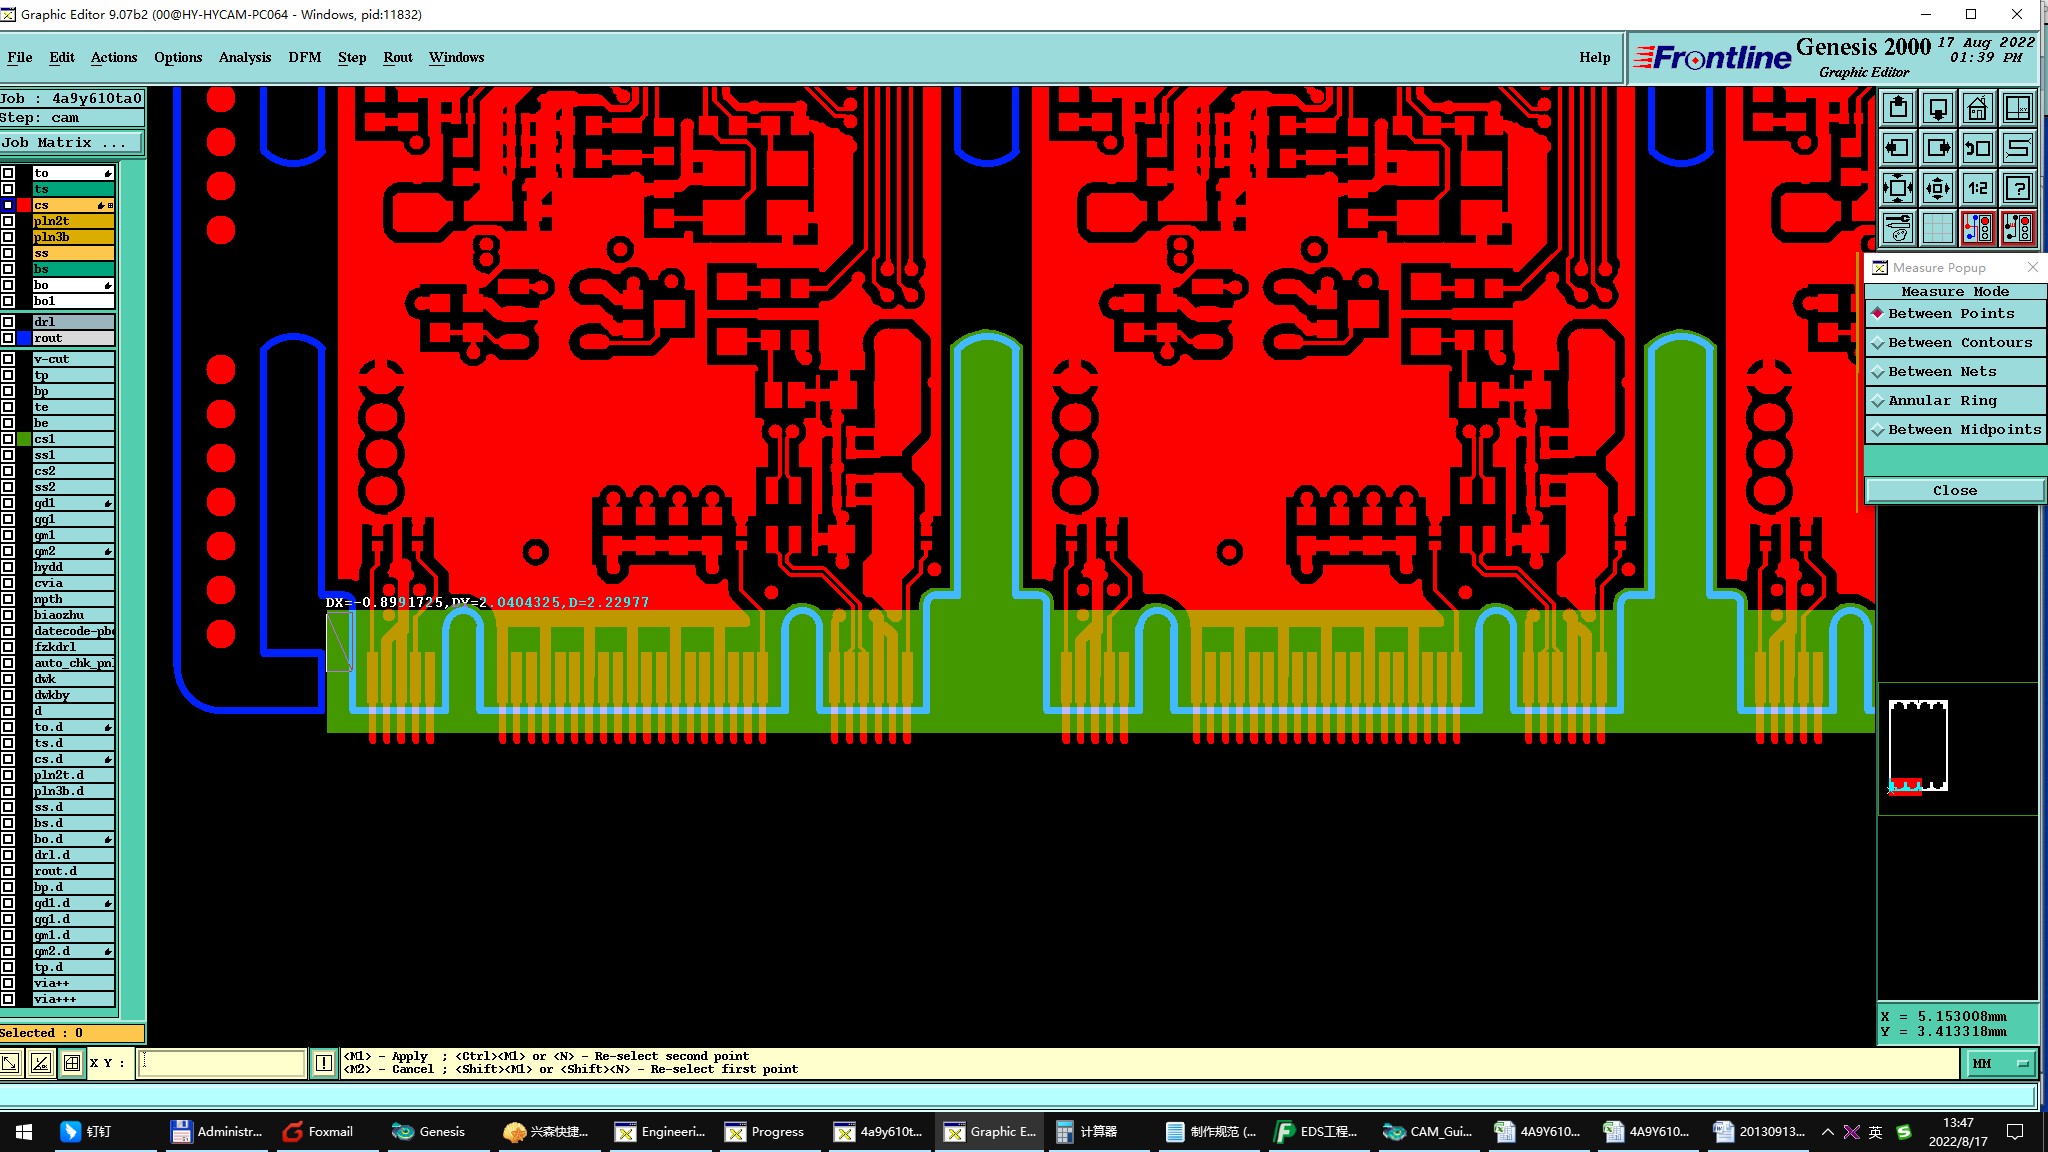Click the 1:2 zoom scale icon
The width and height of the screenshot is (2048, 1152).
point(1978,188)
